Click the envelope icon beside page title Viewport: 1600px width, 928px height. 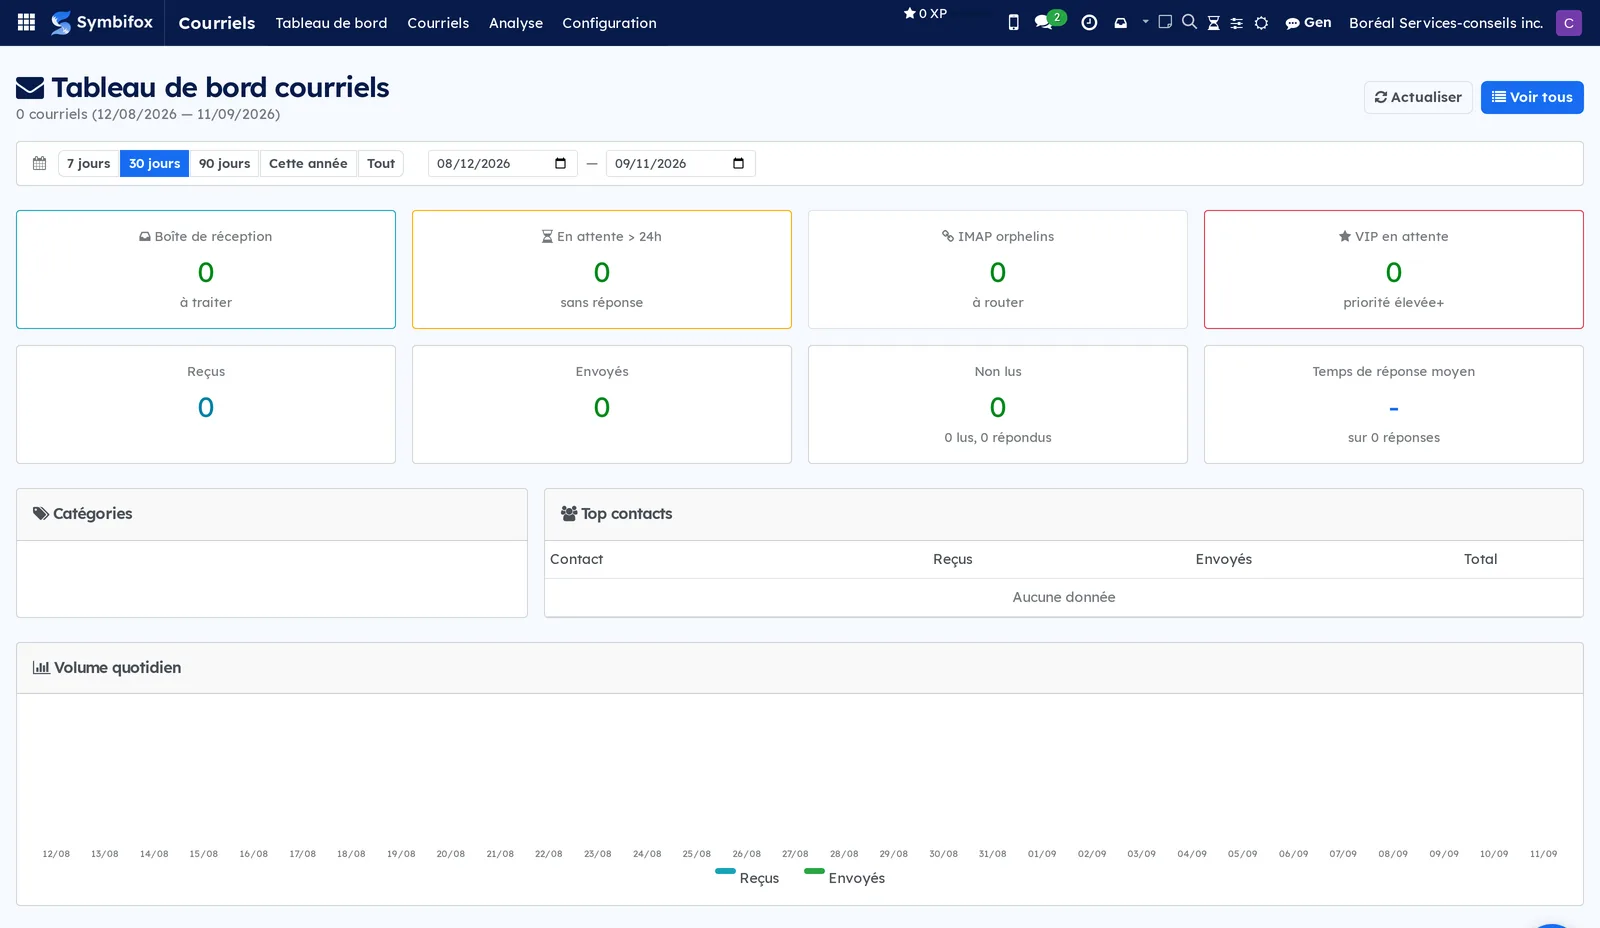30,88
